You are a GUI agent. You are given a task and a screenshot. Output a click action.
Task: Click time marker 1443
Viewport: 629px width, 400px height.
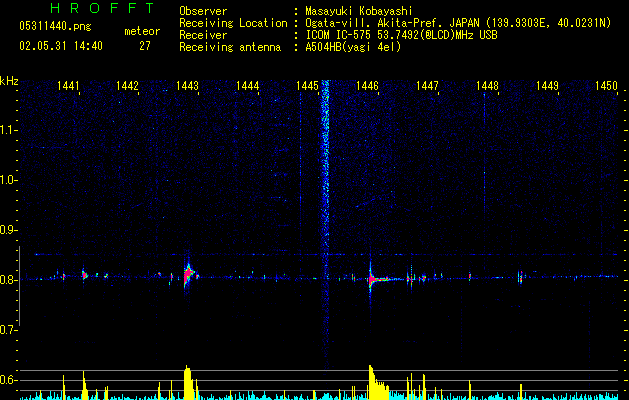click(x=187, y=86)
